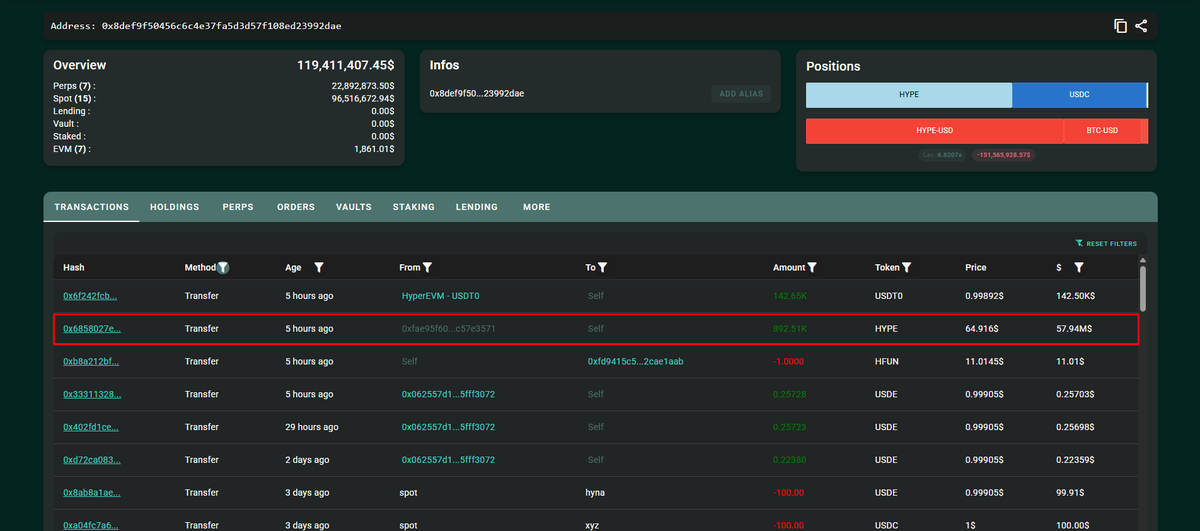Image resolution: width=1200 pixels, height=531 pixels.
Task: Click the Add Alias button
Action: [x=741, y=94]
